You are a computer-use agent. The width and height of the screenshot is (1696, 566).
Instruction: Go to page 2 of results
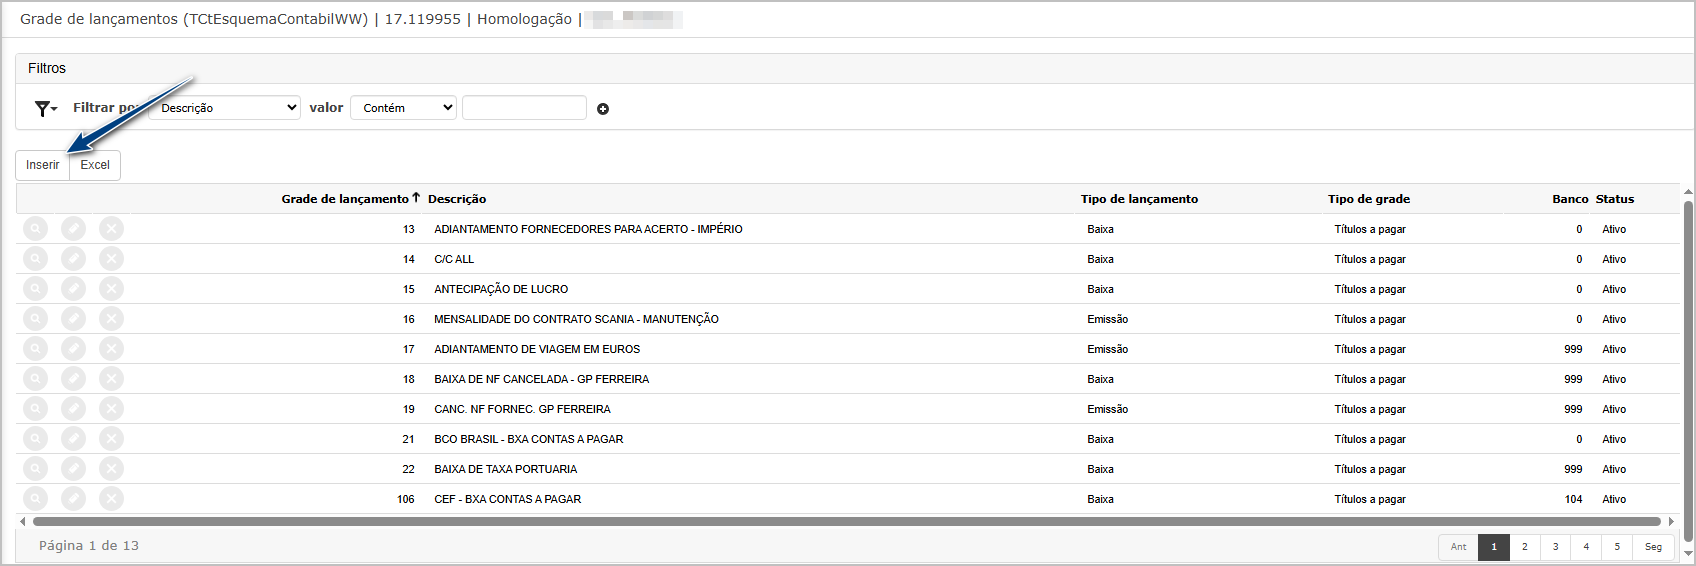(x=1525, y=547)
